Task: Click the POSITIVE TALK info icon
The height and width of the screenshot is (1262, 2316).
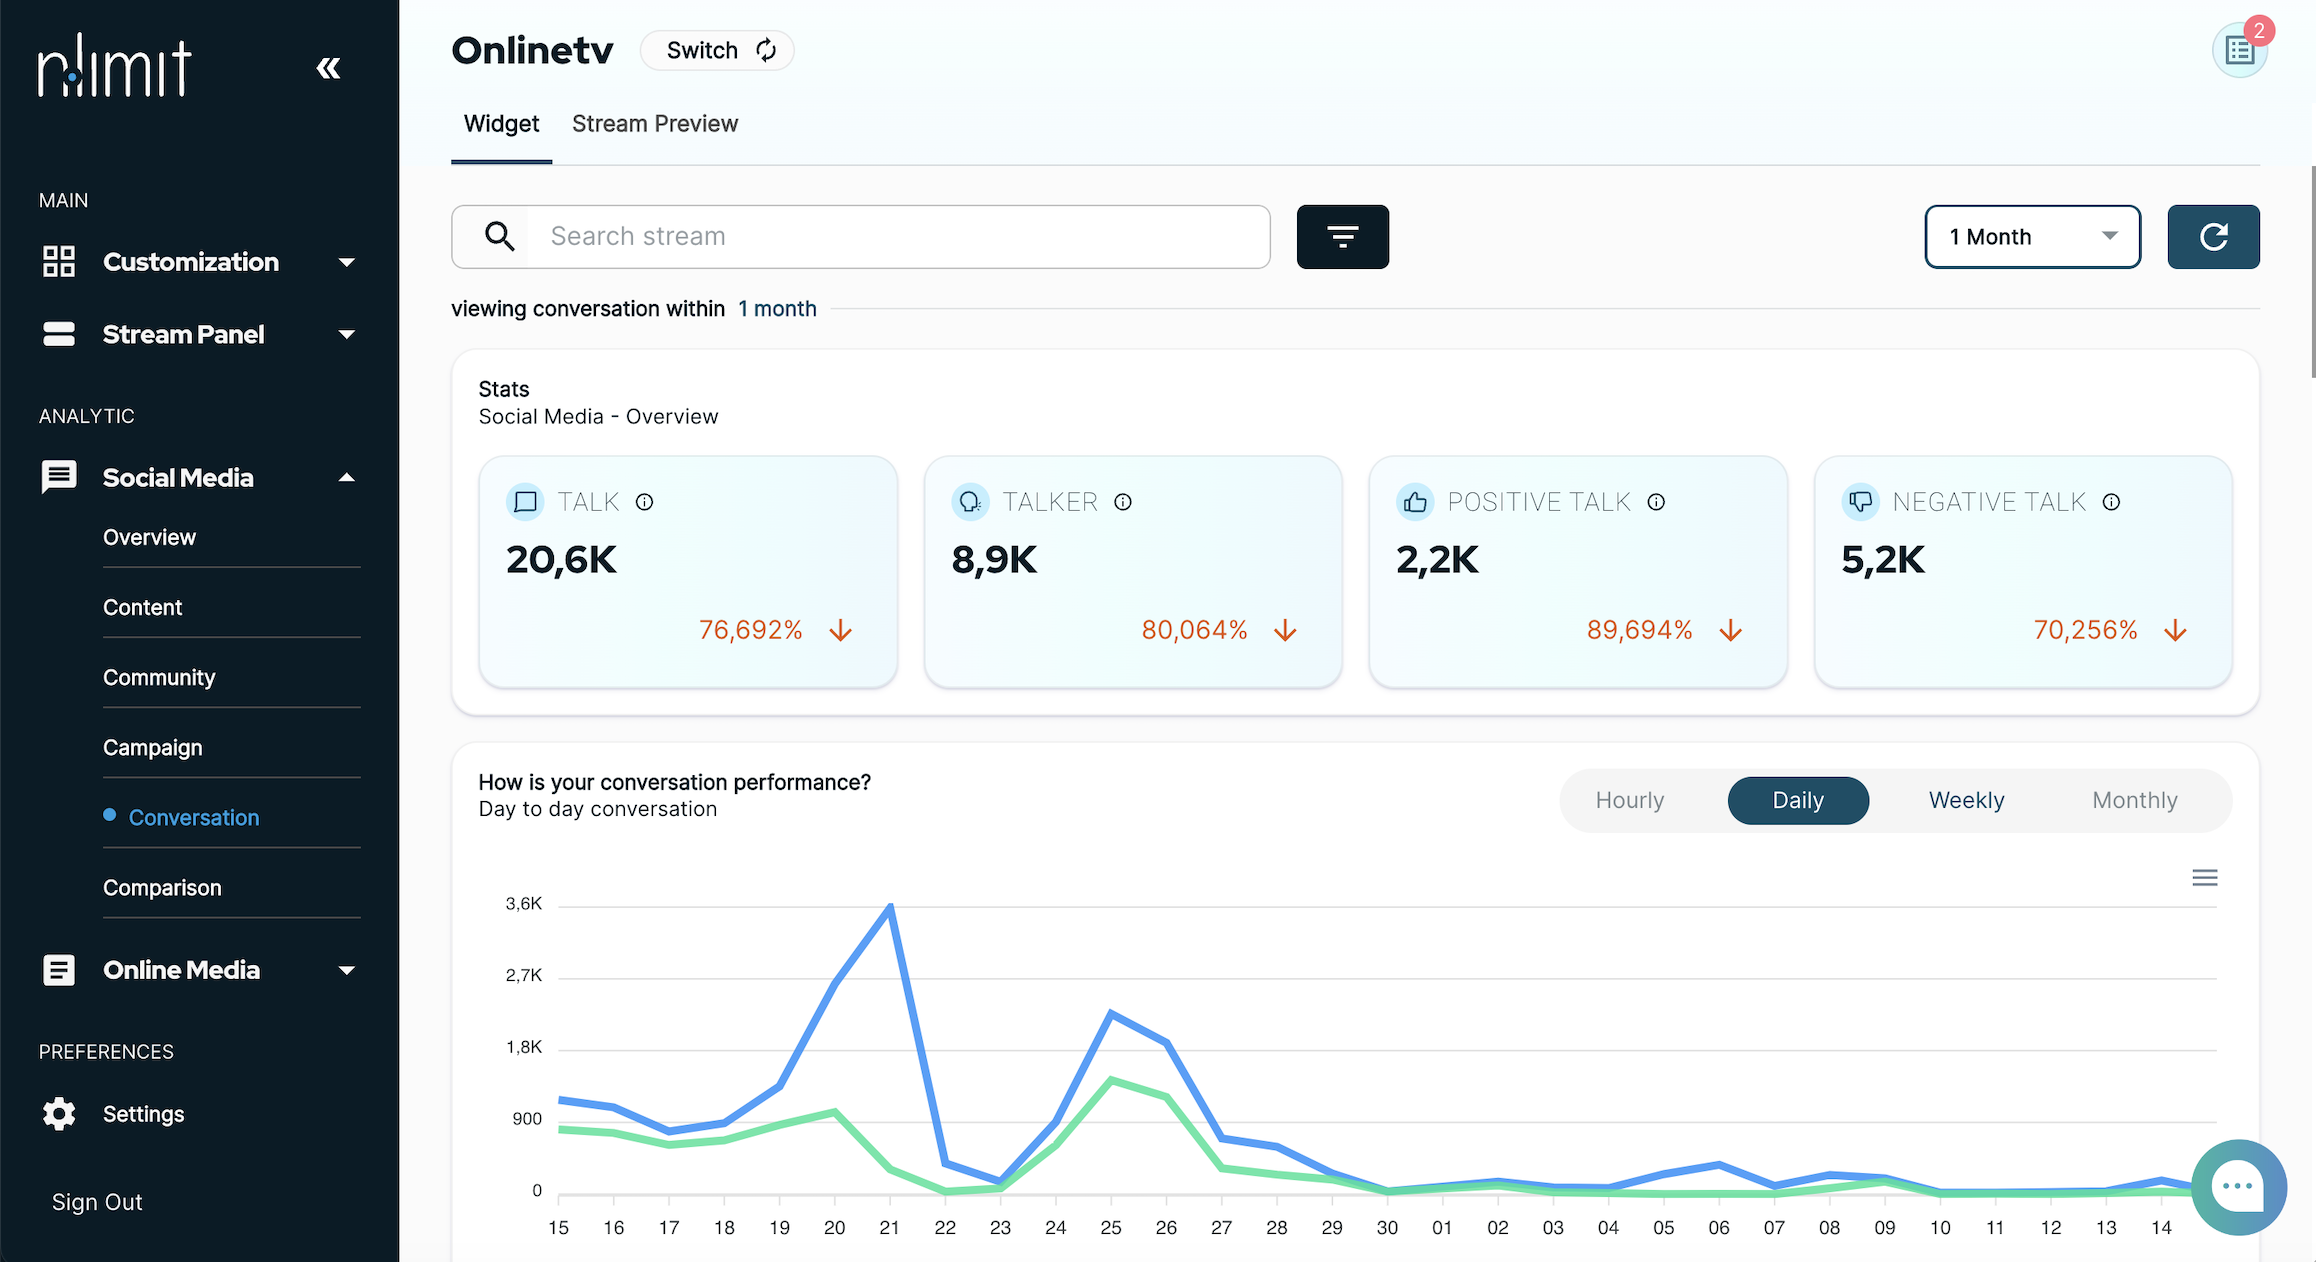Action: pos(1656,502)
